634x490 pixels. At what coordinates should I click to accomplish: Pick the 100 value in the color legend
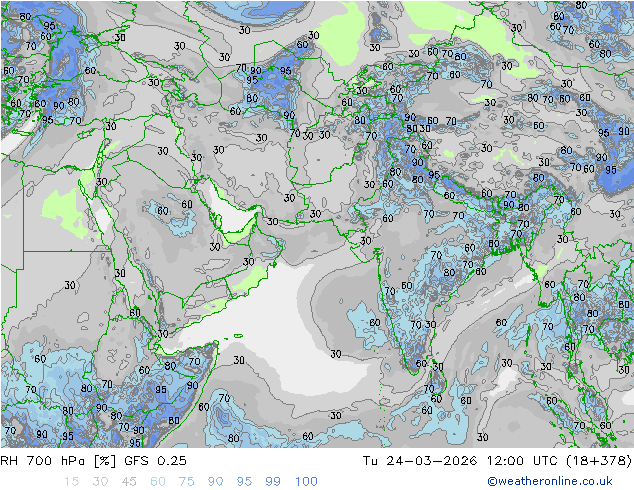(x=306, y=482)
